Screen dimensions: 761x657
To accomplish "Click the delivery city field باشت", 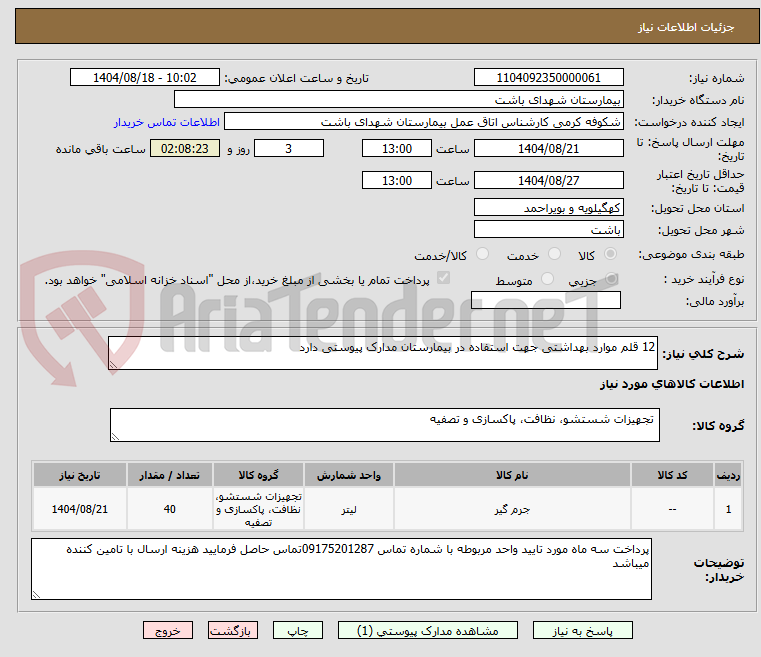I will [548, 229].
